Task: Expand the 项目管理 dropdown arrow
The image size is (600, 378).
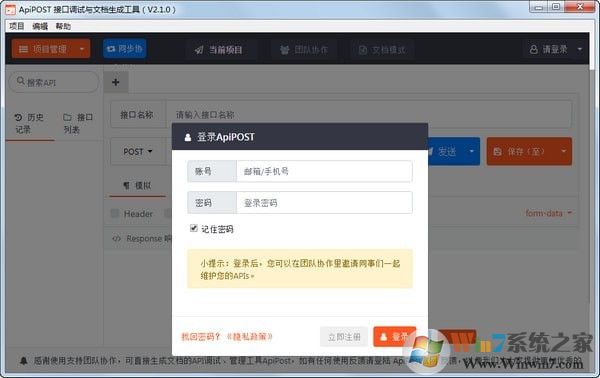Action: point(82,49)
